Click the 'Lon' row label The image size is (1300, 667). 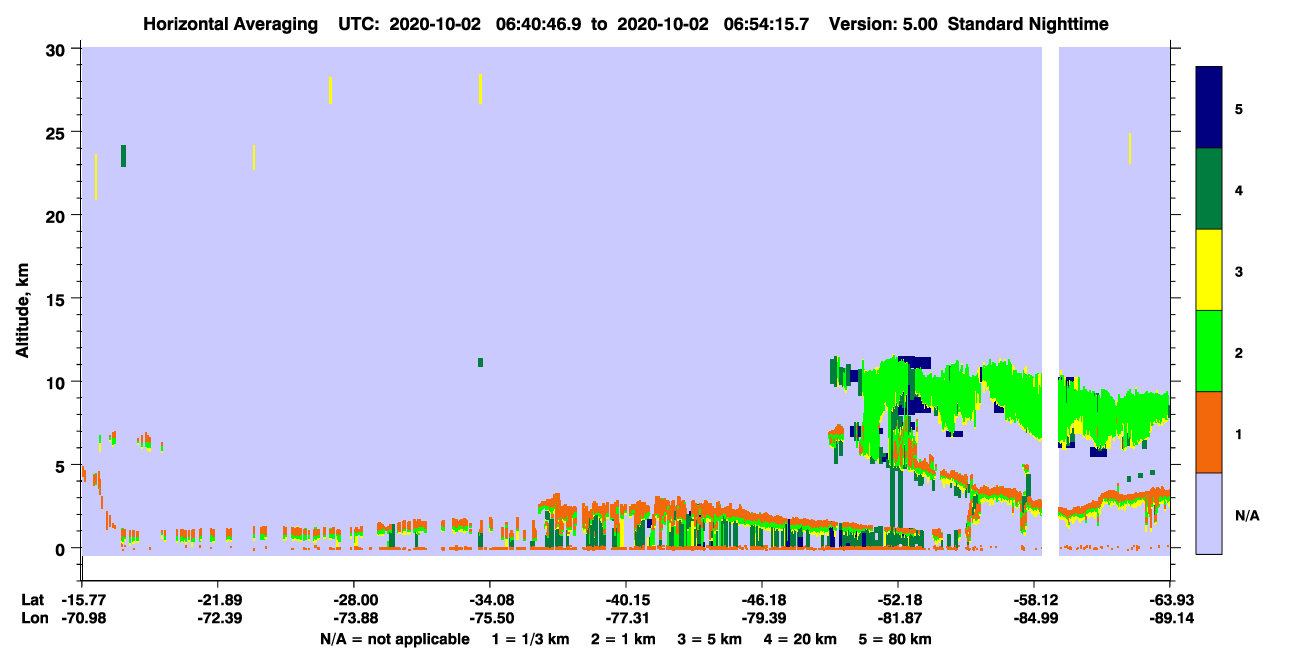(33, 618)
